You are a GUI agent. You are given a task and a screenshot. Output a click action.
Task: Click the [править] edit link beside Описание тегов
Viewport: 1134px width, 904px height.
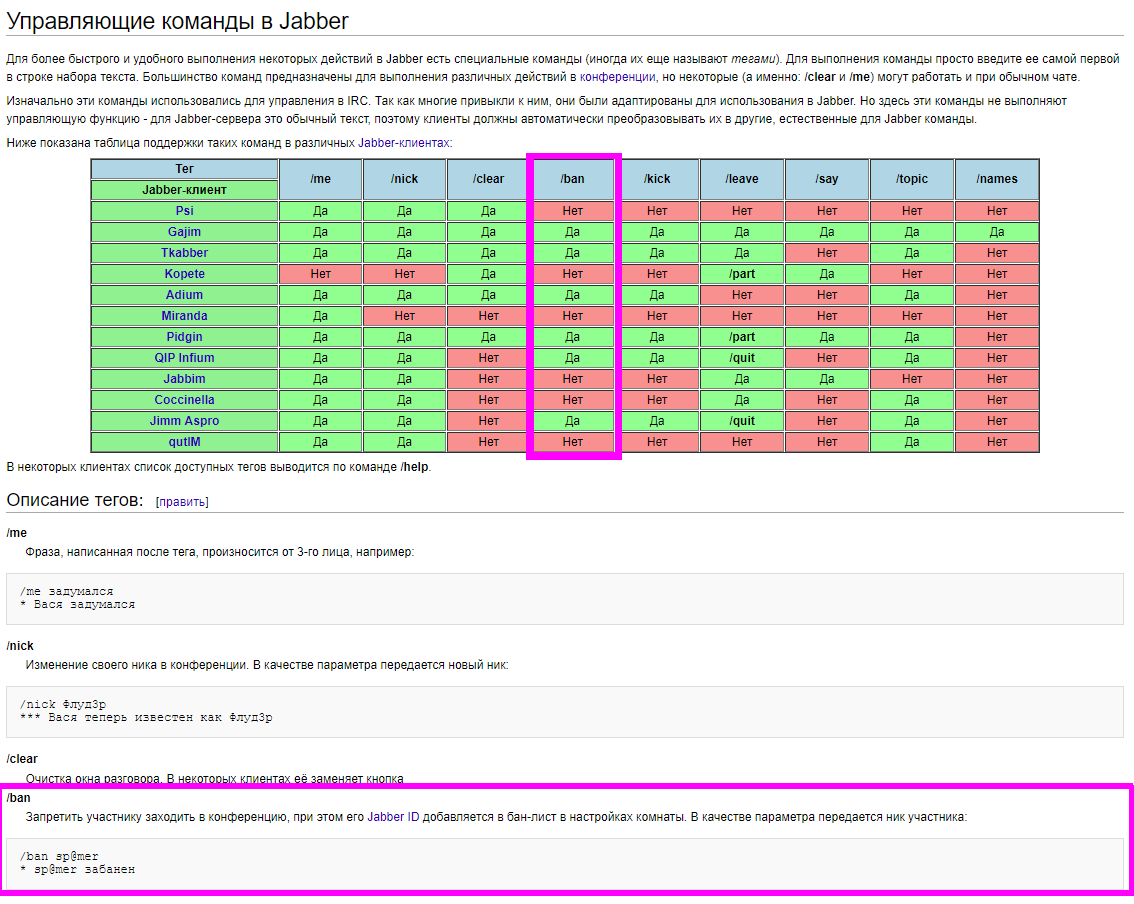182,502
